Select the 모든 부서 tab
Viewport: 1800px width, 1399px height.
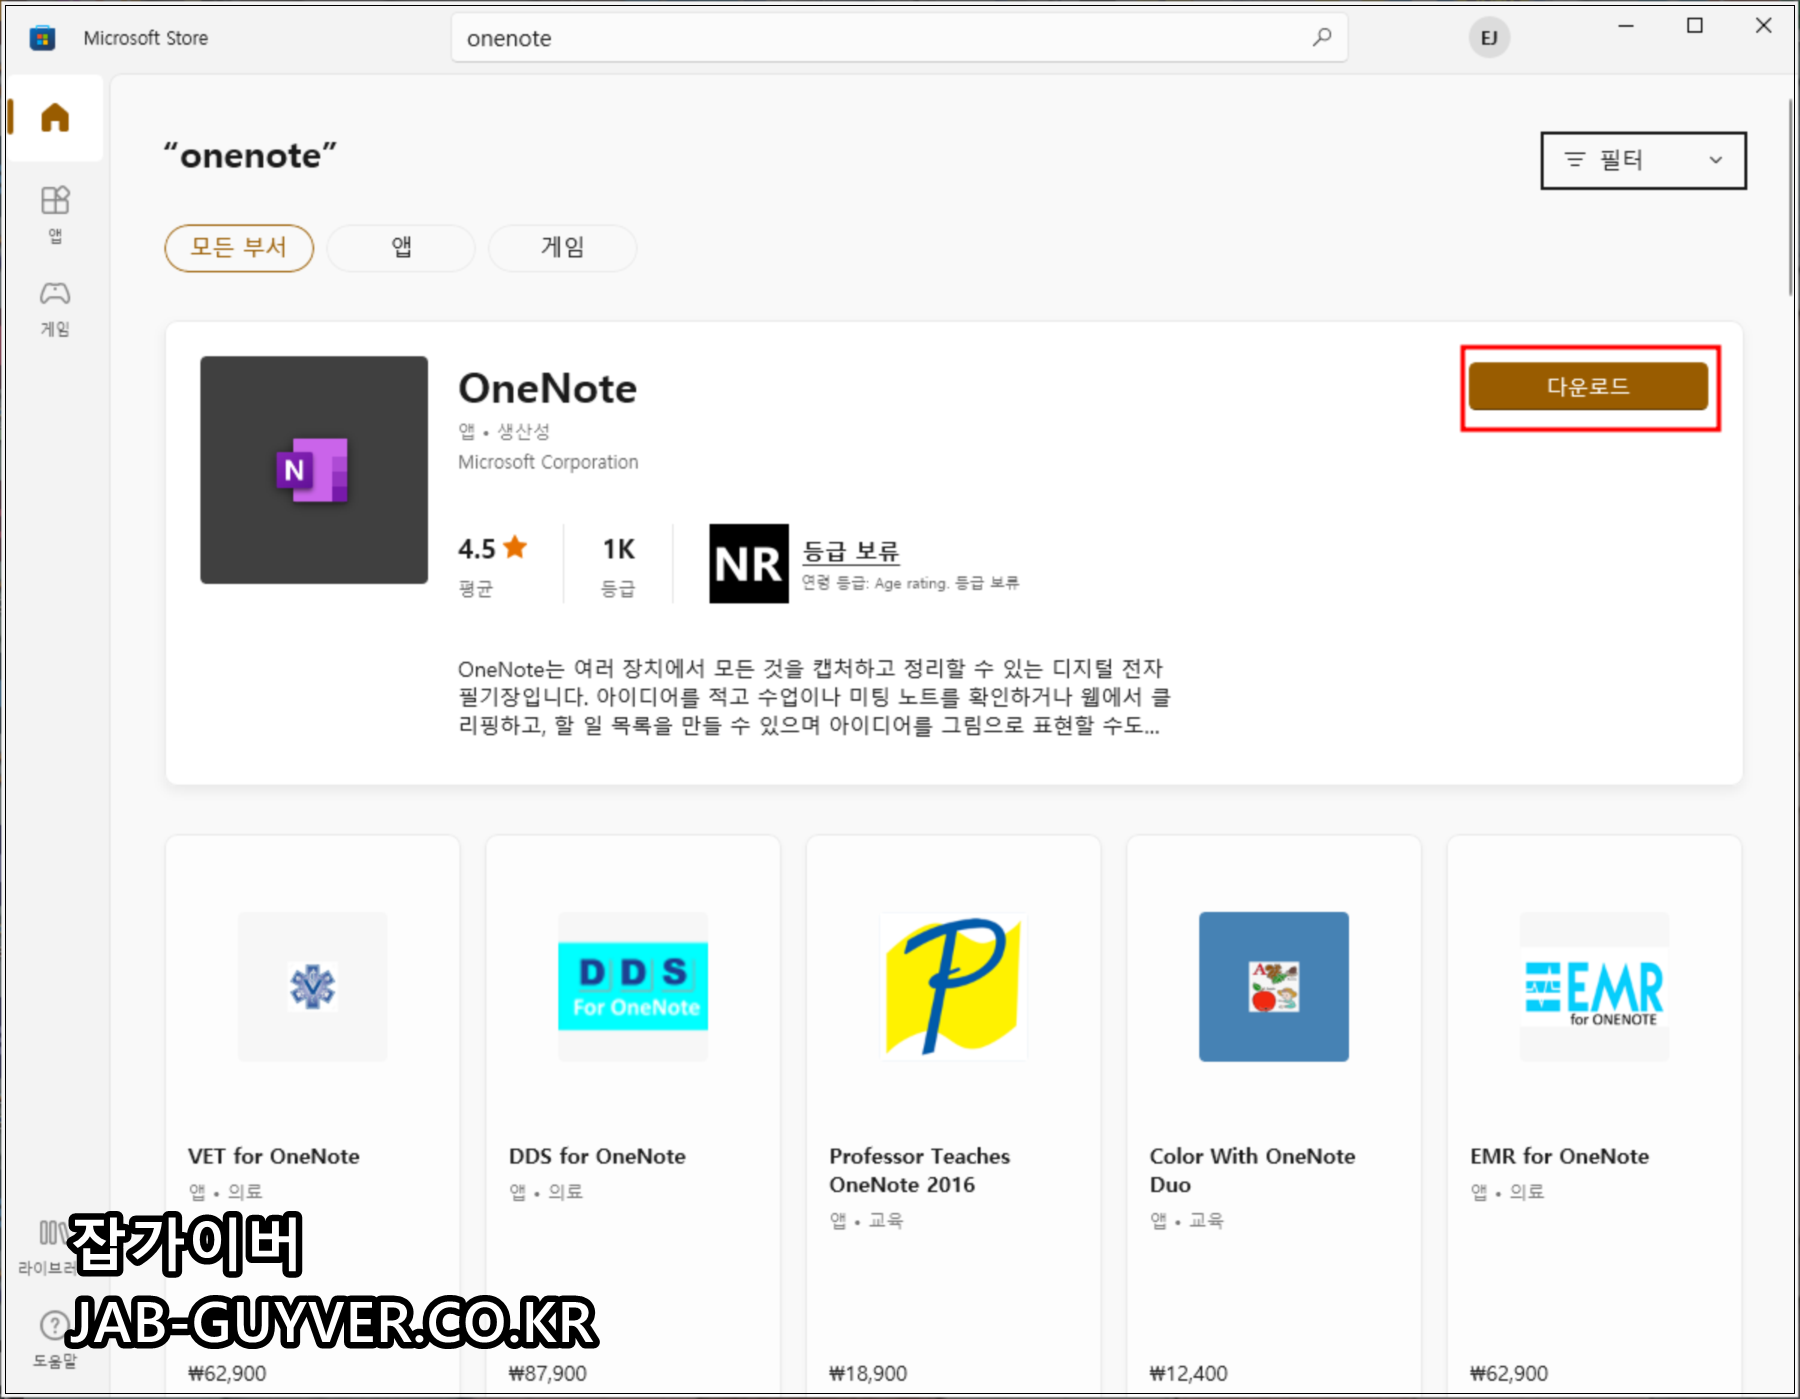pyautogui.click(x=239, y=248)
